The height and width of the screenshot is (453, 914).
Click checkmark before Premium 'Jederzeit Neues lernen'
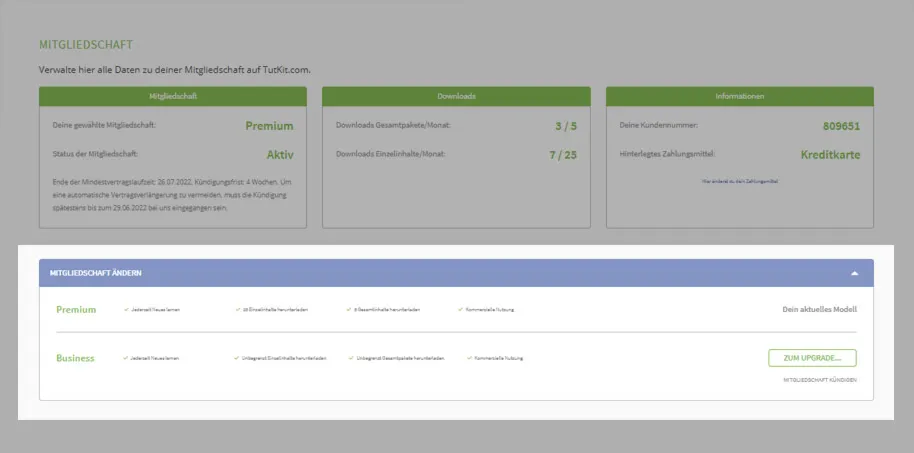click(126, 310)
